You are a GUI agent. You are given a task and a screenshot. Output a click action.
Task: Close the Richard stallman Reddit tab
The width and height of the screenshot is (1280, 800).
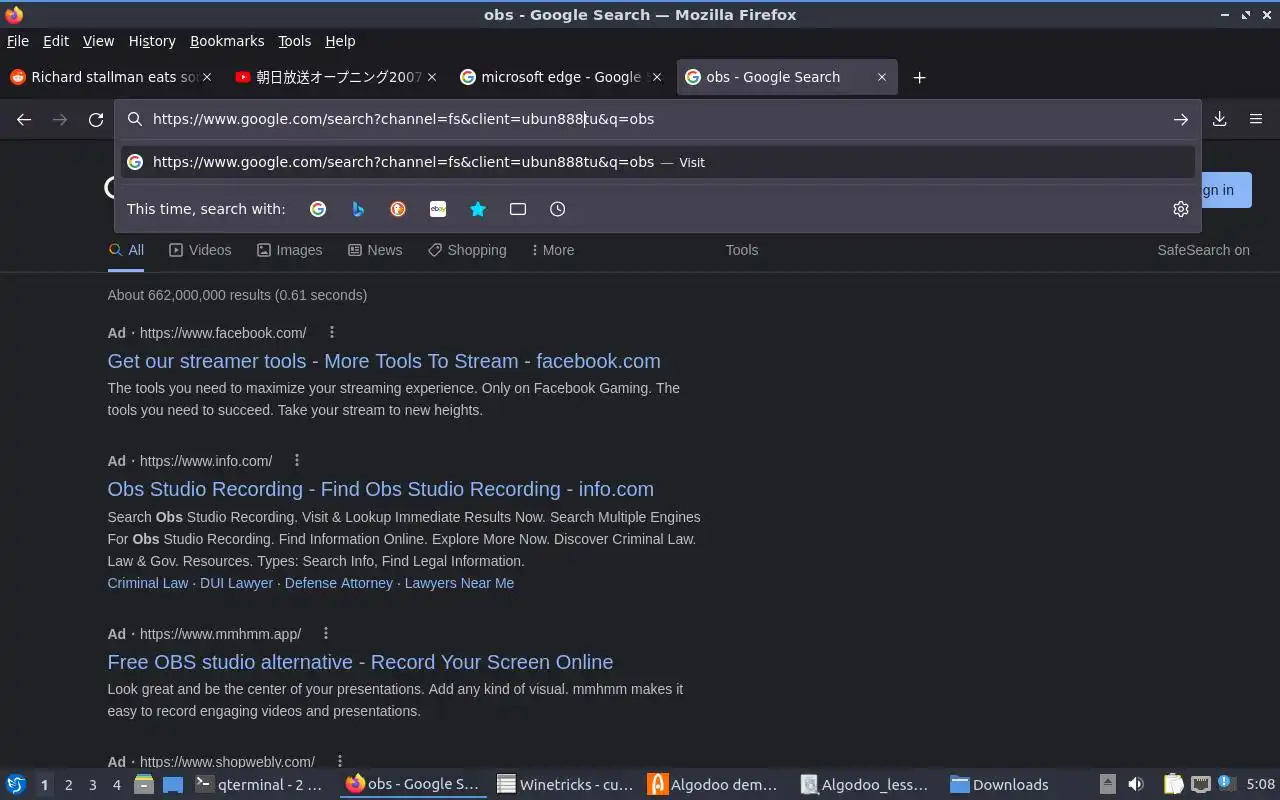207,77
